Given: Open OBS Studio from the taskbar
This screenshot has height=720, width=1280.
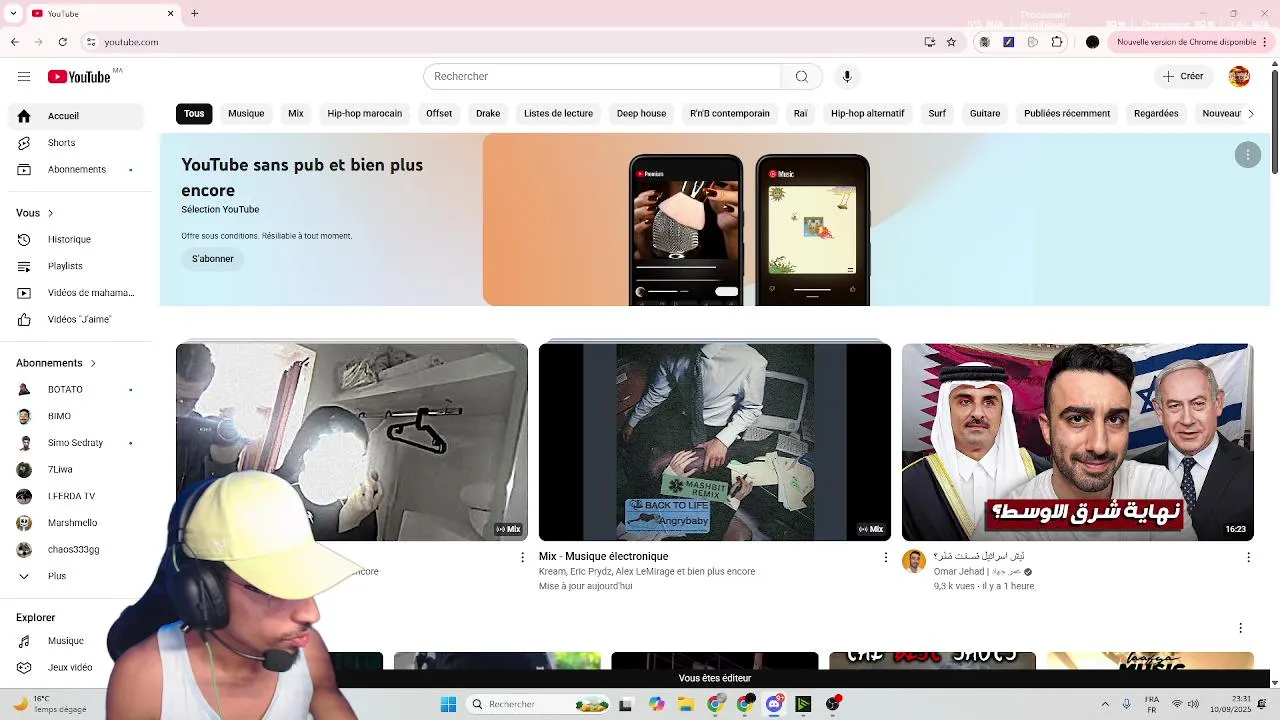Looking at the screenshot, I should point(833,704).
